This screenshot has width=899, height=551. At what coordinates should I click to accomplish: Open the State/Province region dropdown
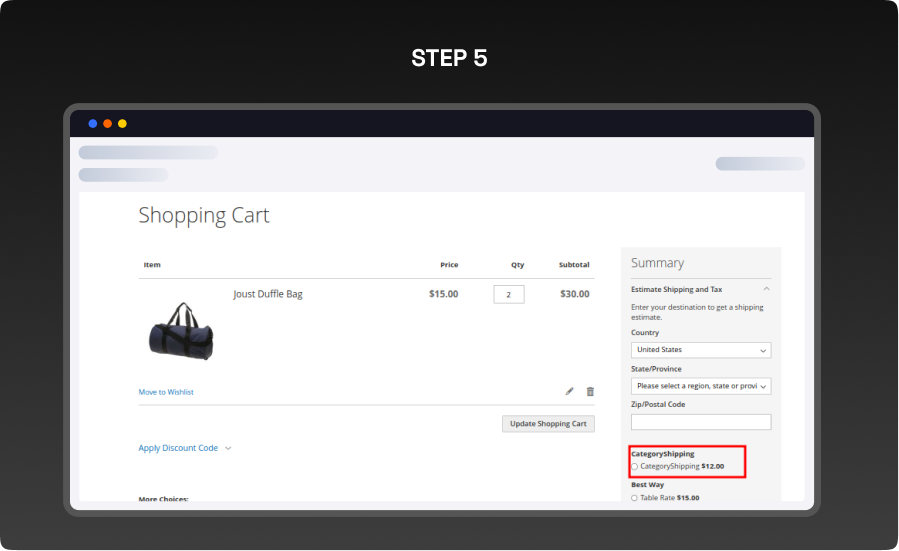701,386
